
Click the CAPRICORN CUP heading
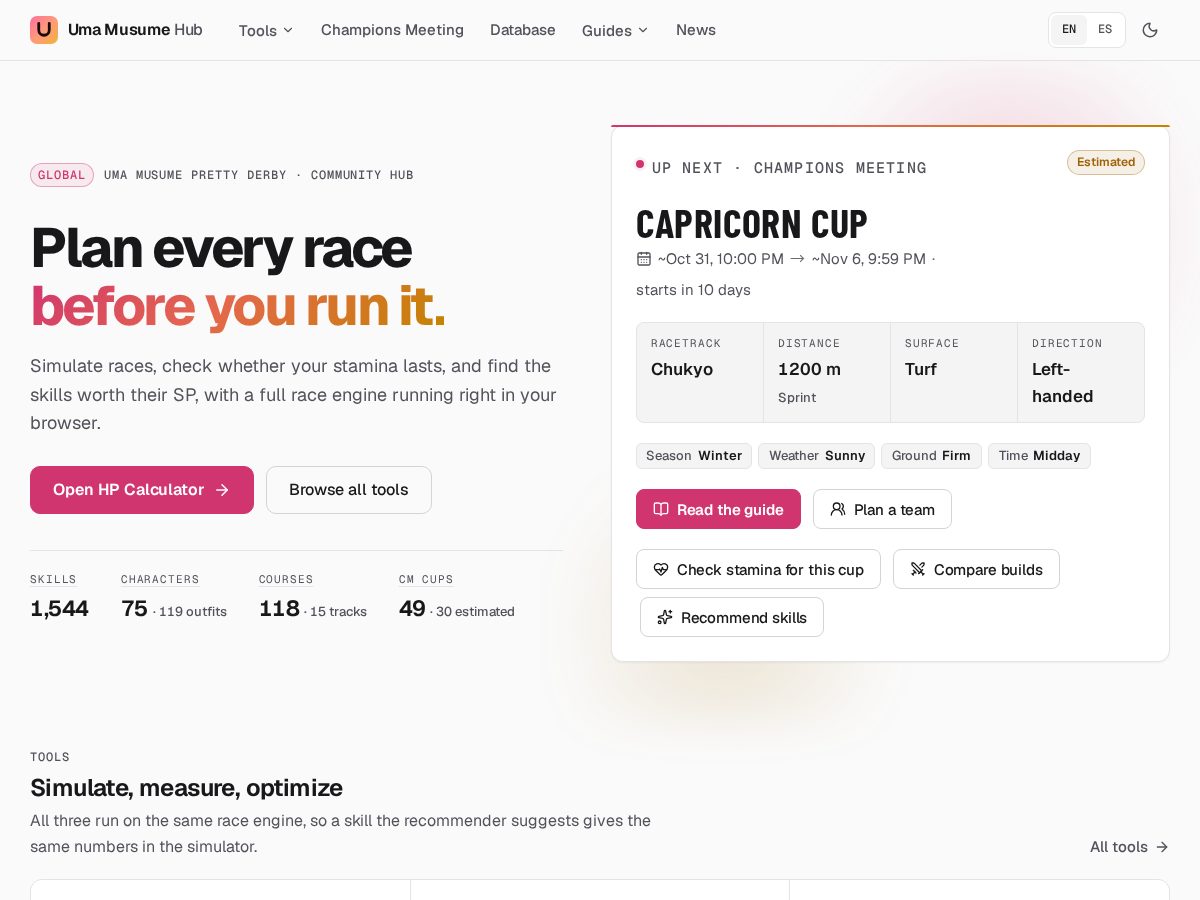[752, 224]
